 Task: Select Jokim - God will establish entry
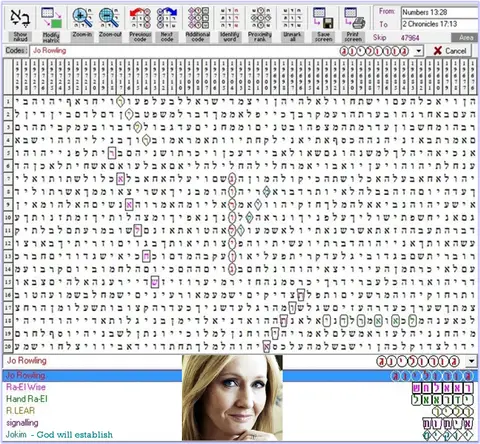[x=59, y=435]
